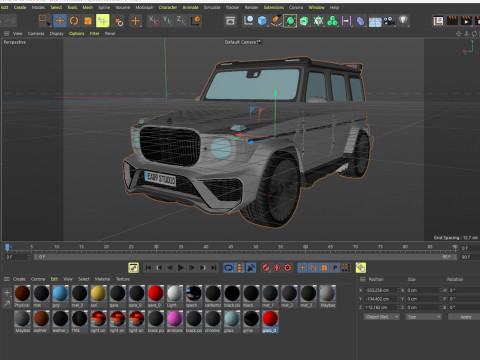
Task: Open the Window menu
Action: [x=316, y=7]
